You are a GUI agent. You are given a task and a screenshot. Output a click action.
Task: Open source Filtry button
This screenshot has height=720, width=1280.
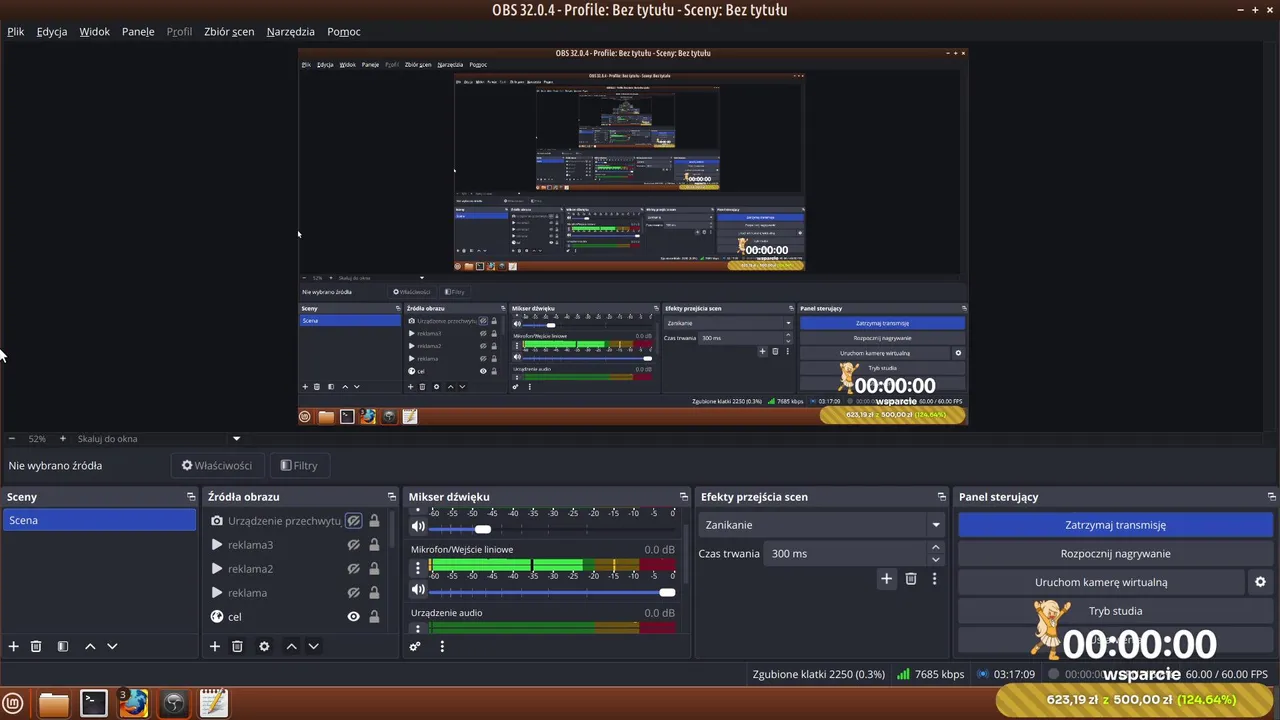tap(299, 466)
